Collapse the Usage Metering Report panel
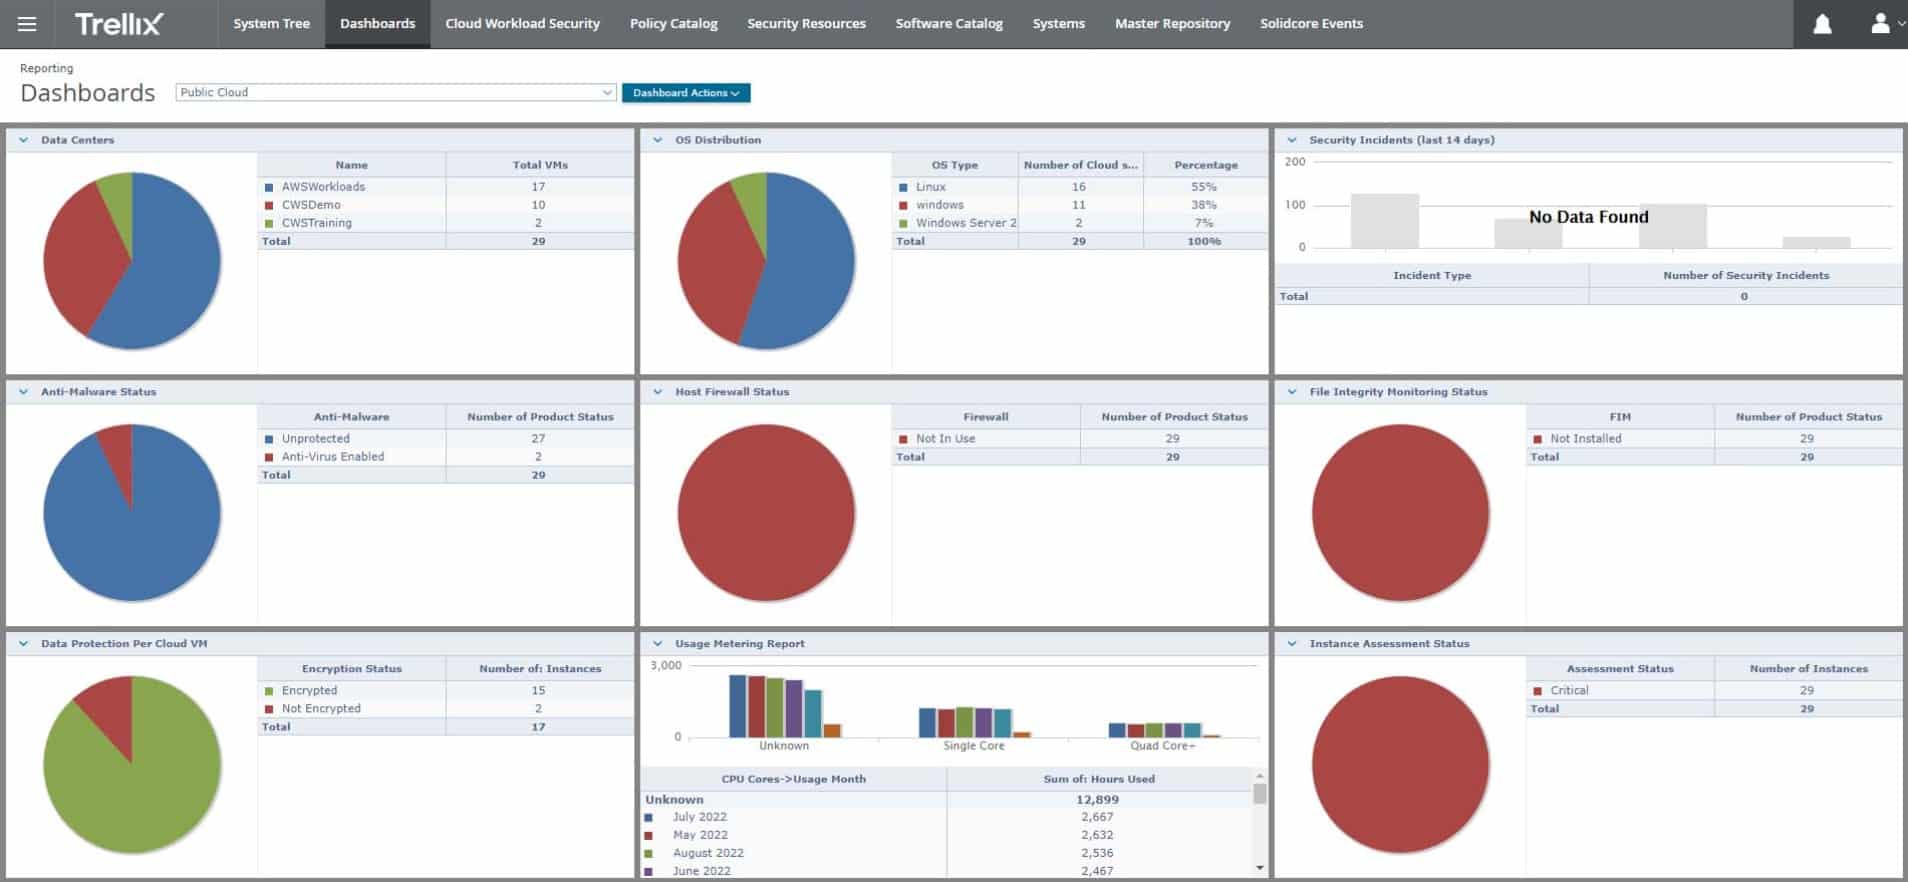This screenshot has width=1908, height=882. pos(658,644)
